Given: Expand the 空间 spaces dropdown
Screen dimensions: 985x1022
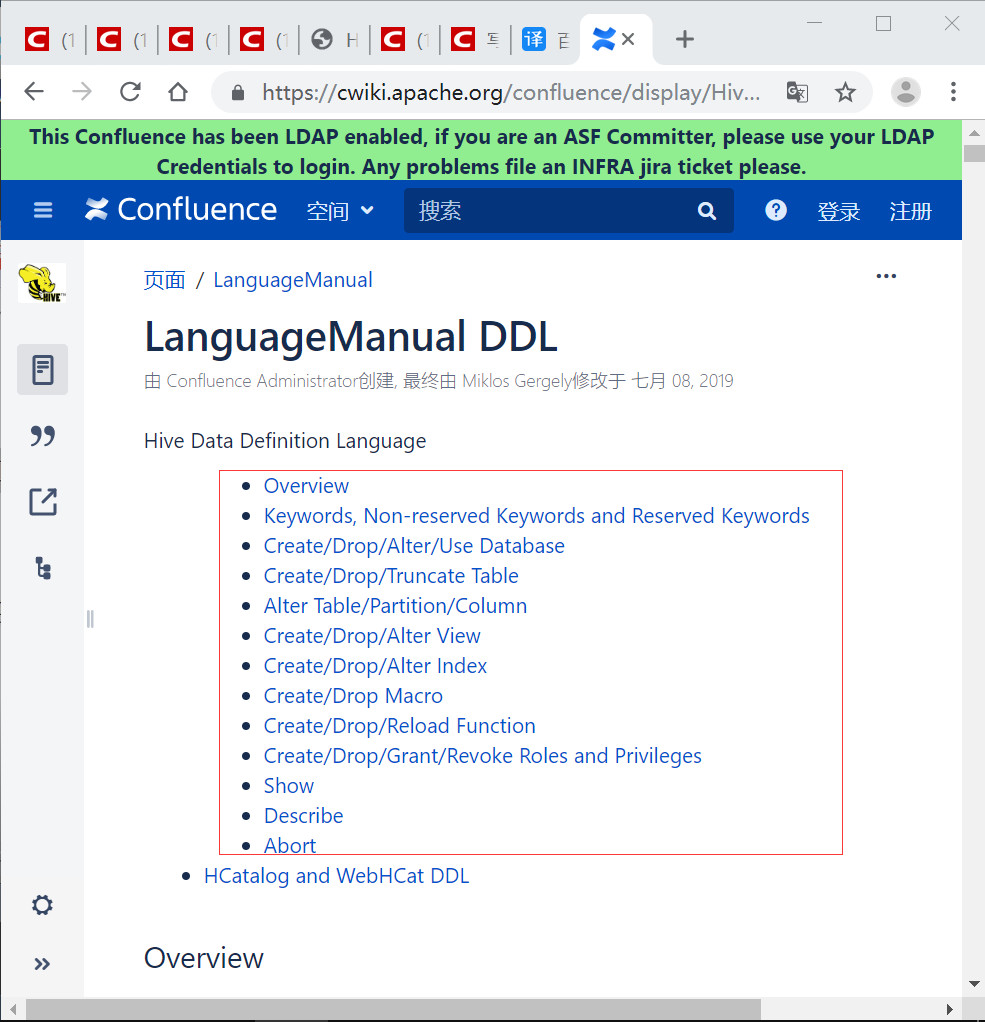Looking at the screenshot, I should click(340, 211).
